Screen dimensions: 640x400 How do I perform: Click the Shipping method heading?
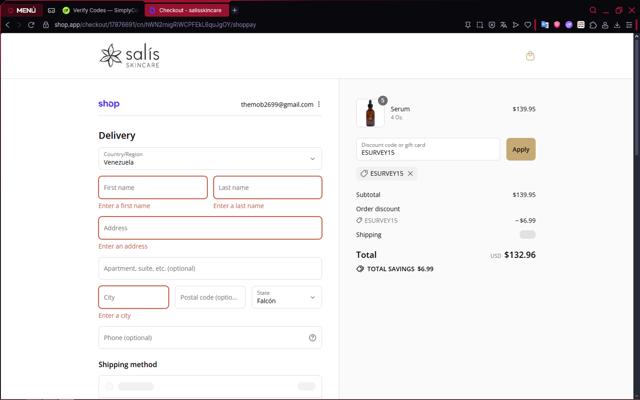(x=128, y=364)
